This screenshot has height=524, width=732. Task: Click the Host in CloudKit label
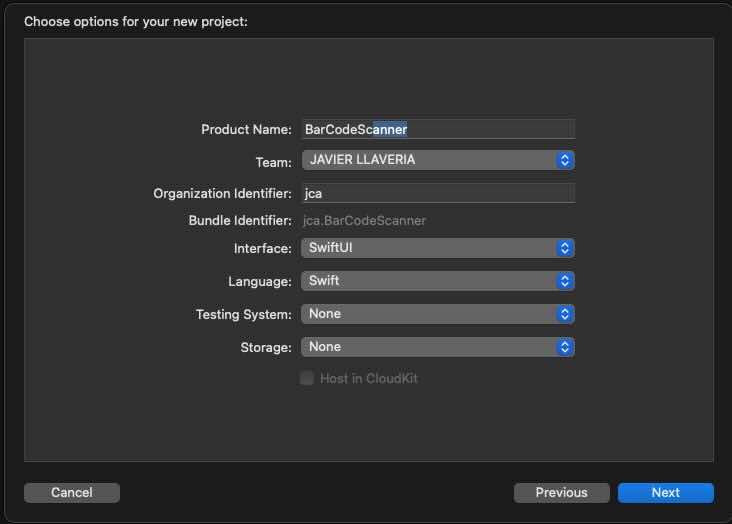pos(369,378)
